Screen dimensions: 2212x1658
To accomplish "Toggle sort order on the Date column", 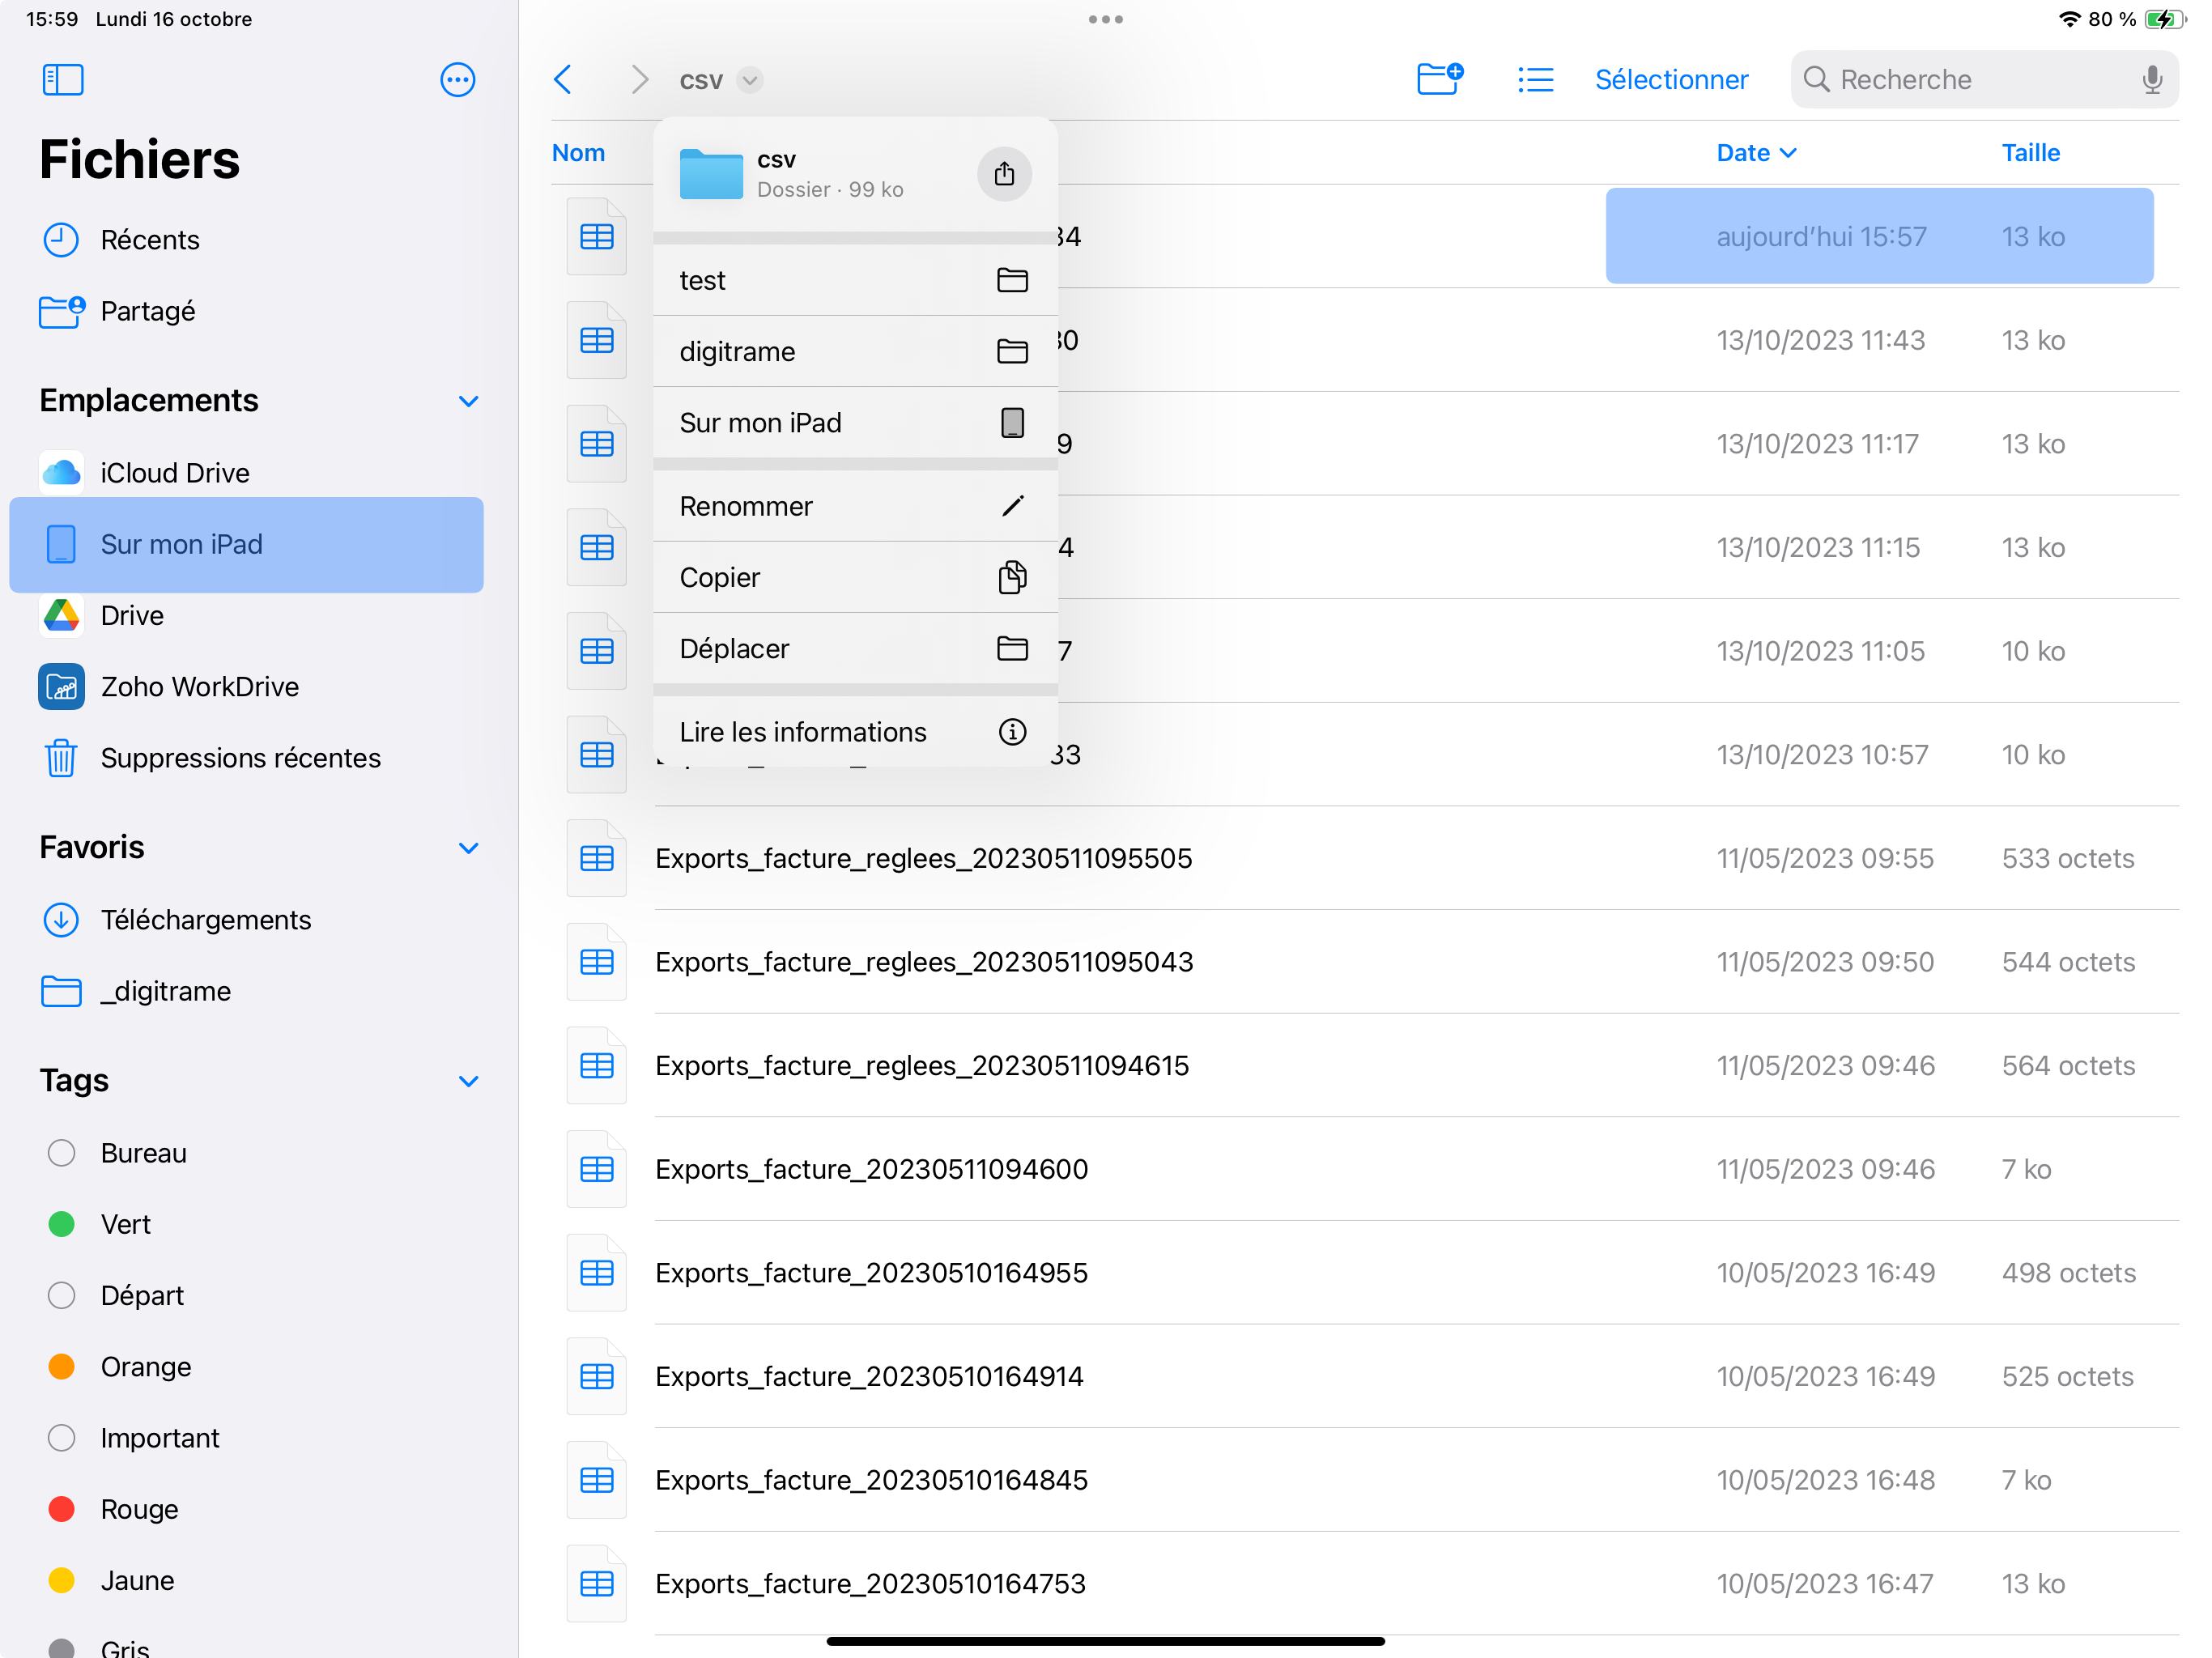I will [1756, 153].
